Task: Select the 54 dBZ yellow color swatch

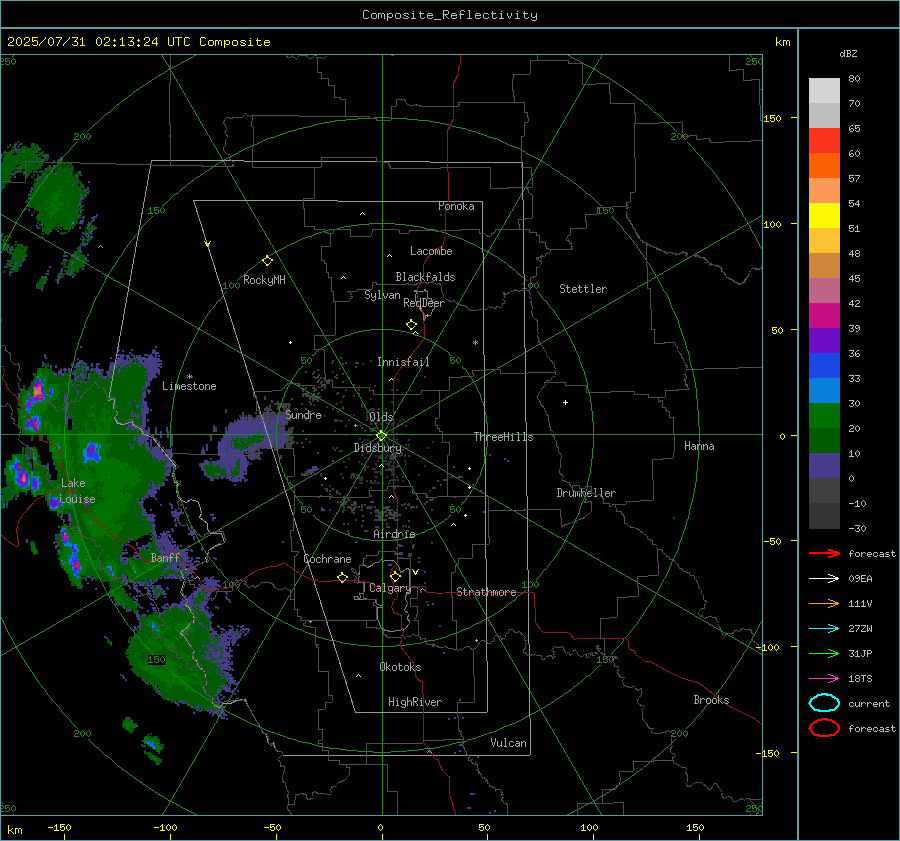Action: tap(824, 215)
